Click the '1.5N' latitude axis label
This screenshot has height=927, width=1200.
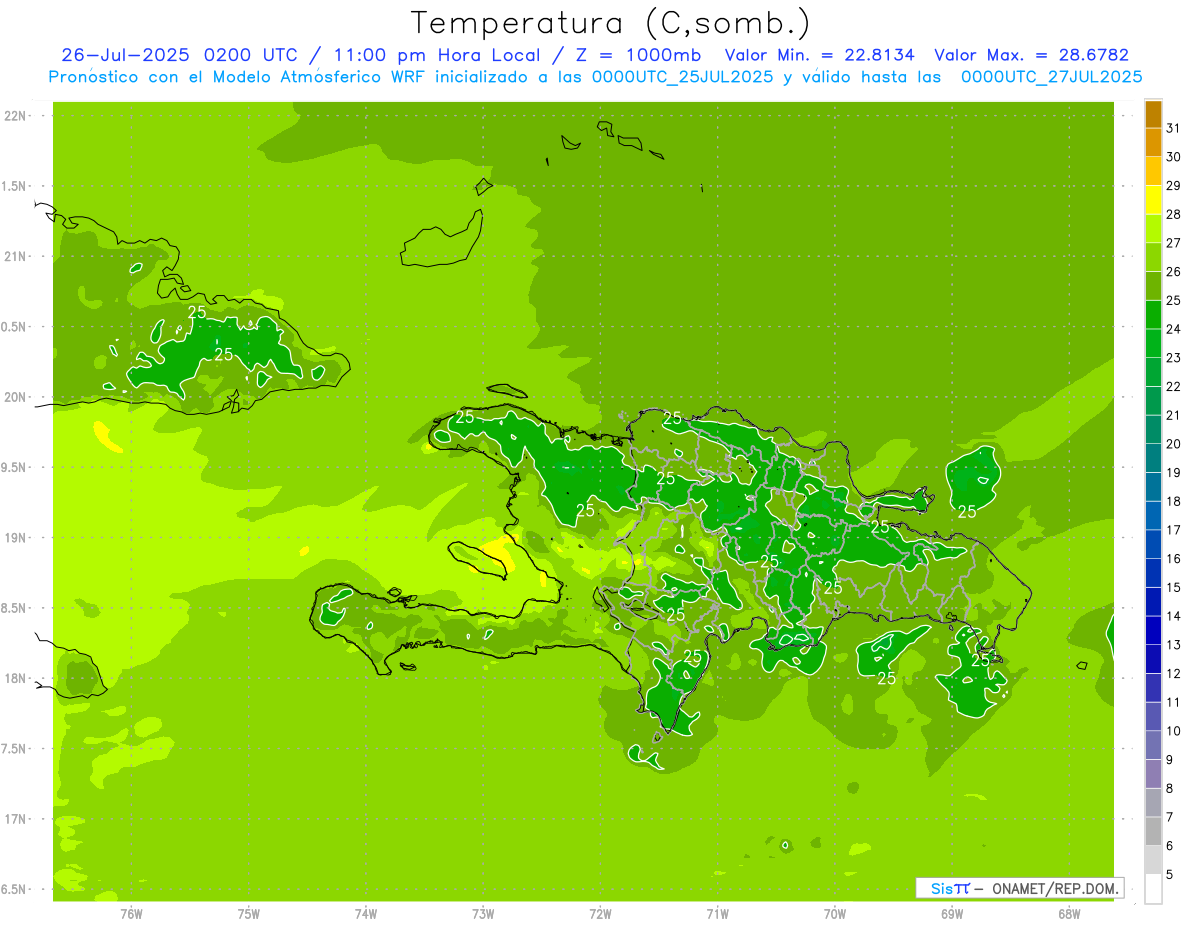[x=16, y=186]
